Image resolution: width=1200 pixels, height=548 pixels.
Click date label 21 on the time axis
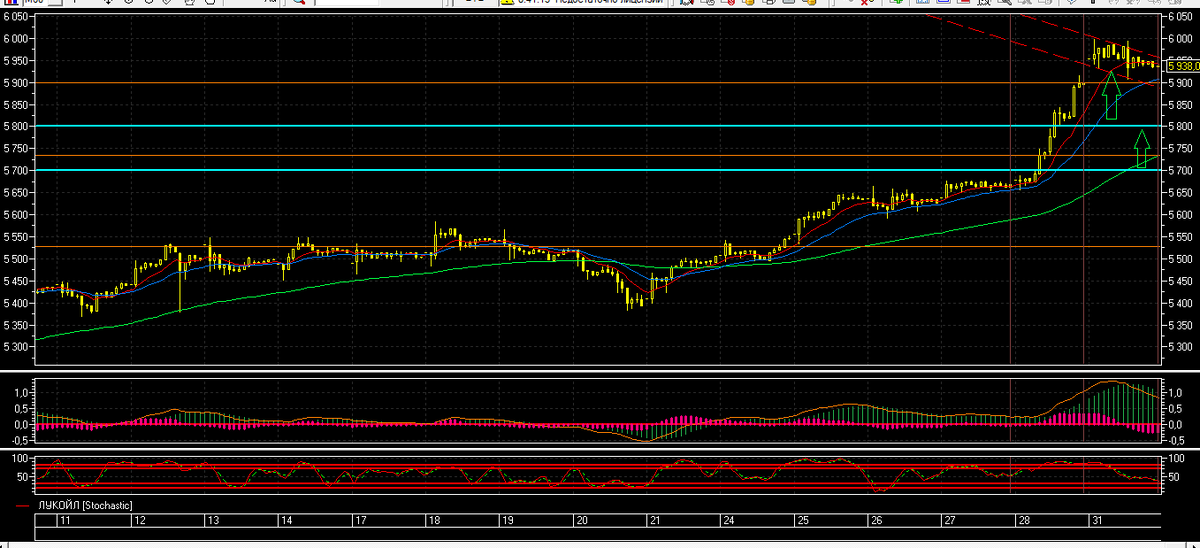655,521
